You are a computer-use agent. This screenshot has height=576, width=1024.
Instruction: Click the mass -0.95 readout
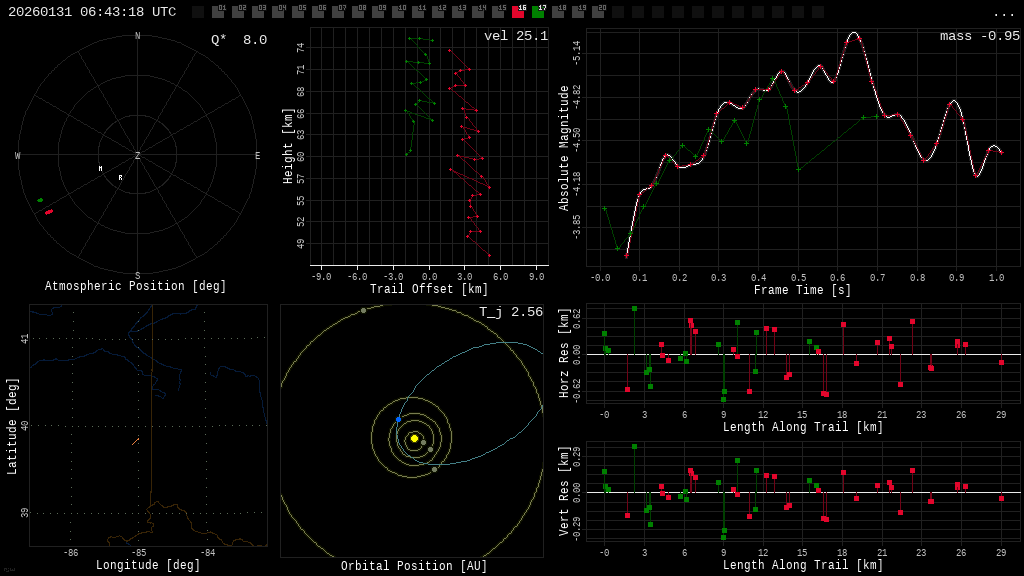(x=980, y=36)
